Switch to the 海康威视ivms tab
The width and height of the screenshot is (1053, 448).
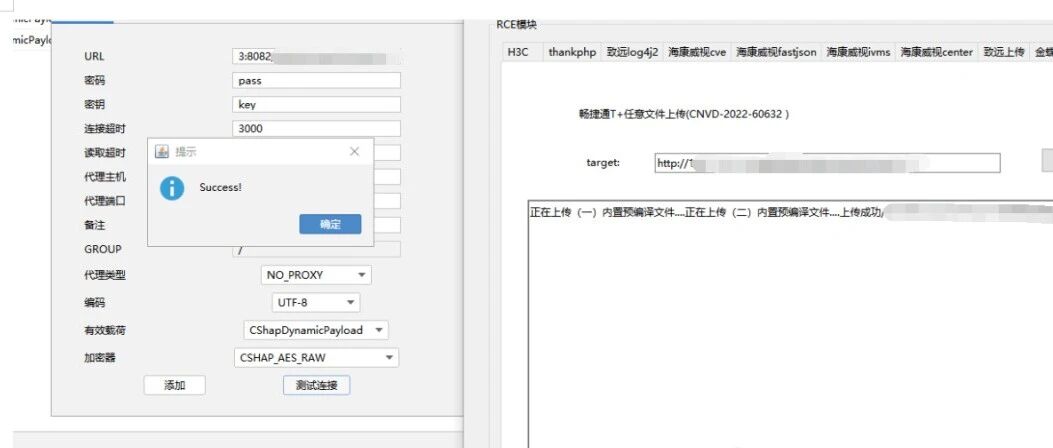[x=858, y=52]
